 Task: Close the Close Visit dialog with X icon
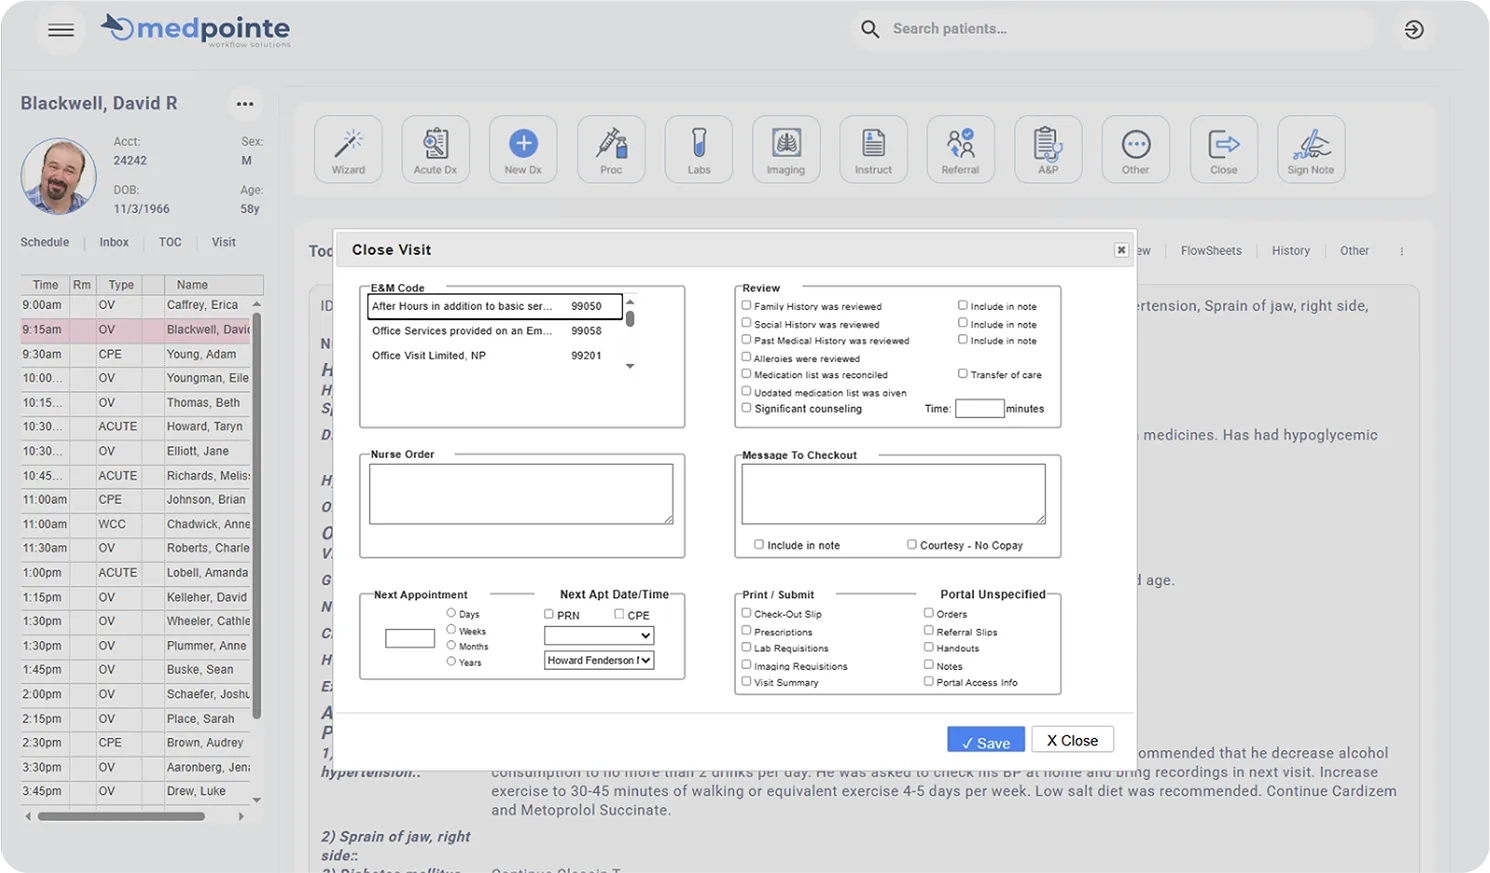[x=1121, y=250]
